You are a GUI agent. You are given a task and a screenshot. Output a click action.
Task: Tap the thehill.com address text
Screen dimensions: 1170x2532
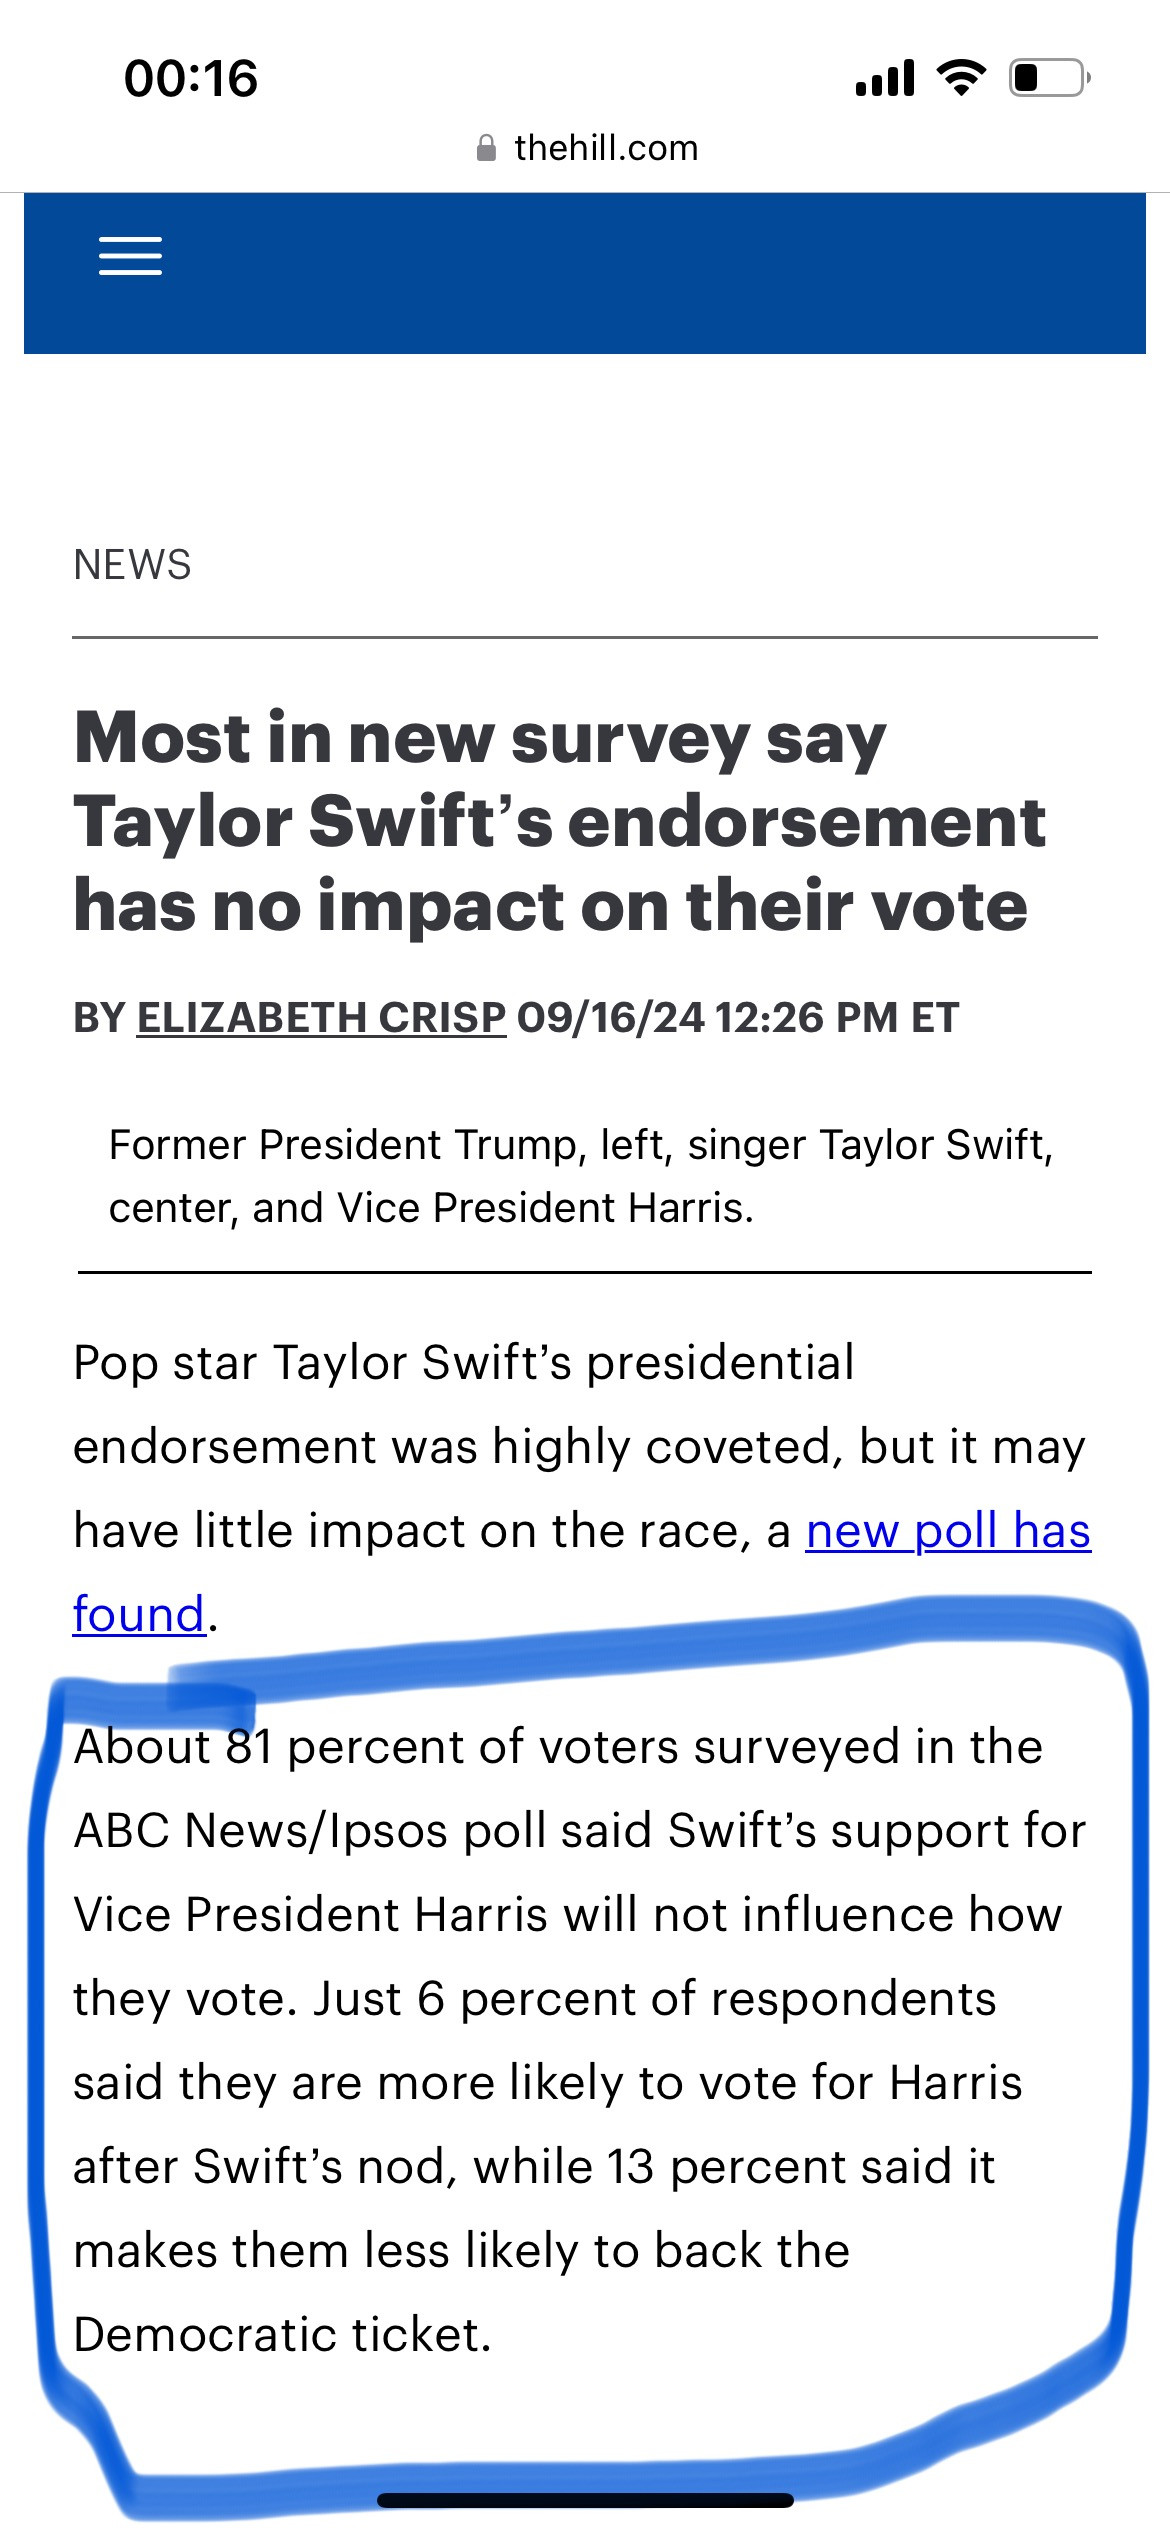tap(606, 148)
